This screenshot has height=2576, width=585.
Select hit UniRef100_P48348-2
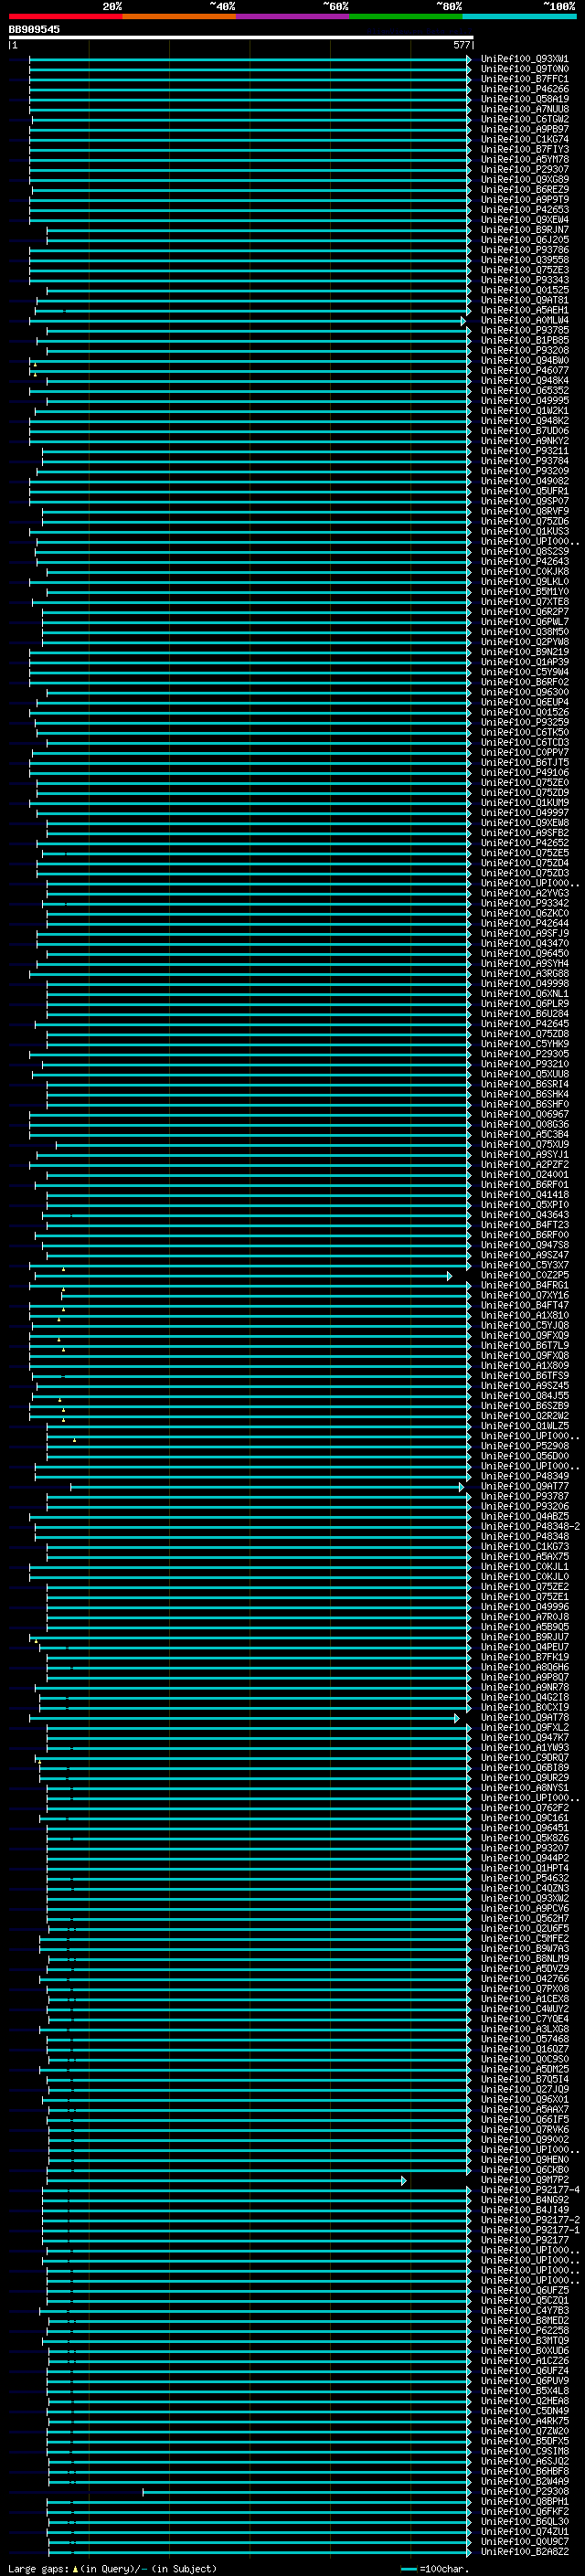(530, 1527)
